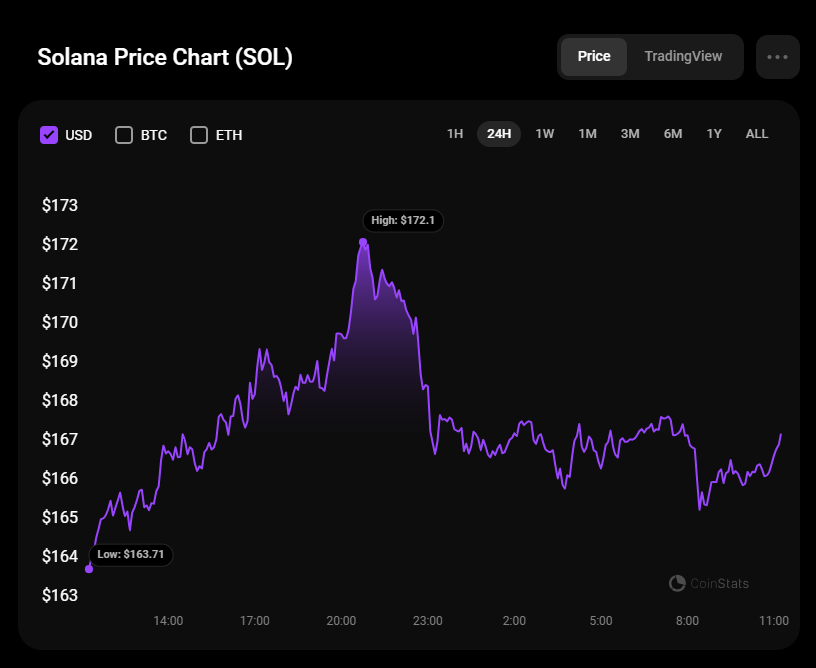Show the 3M time range
This screenshot has width=816, height=668.
[x=630, y=134]
